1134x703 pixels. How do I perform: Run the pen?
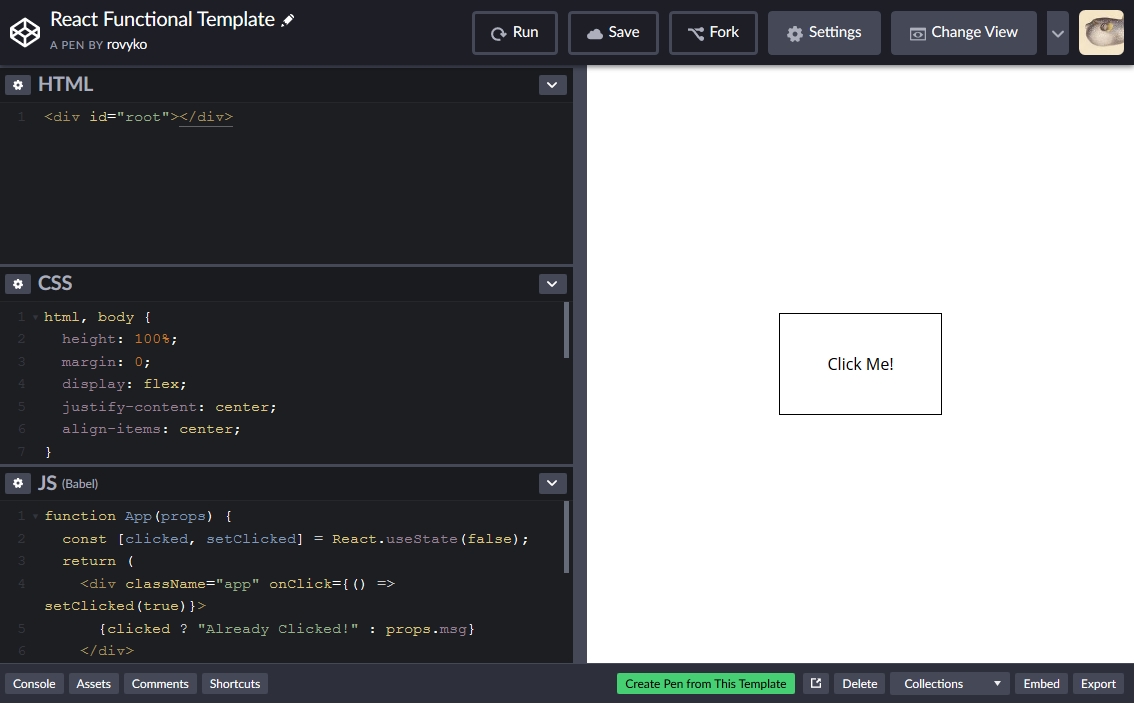click(x=515, y=33)
